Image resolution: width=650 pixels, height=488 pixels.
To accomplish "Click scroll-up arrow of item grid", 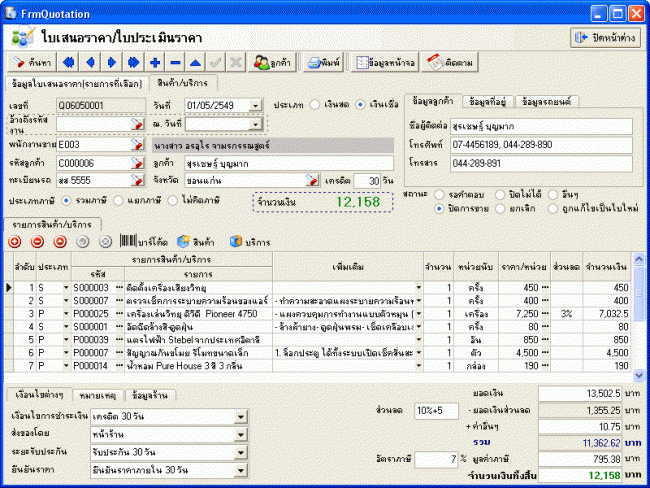I will tap(639, 260).
